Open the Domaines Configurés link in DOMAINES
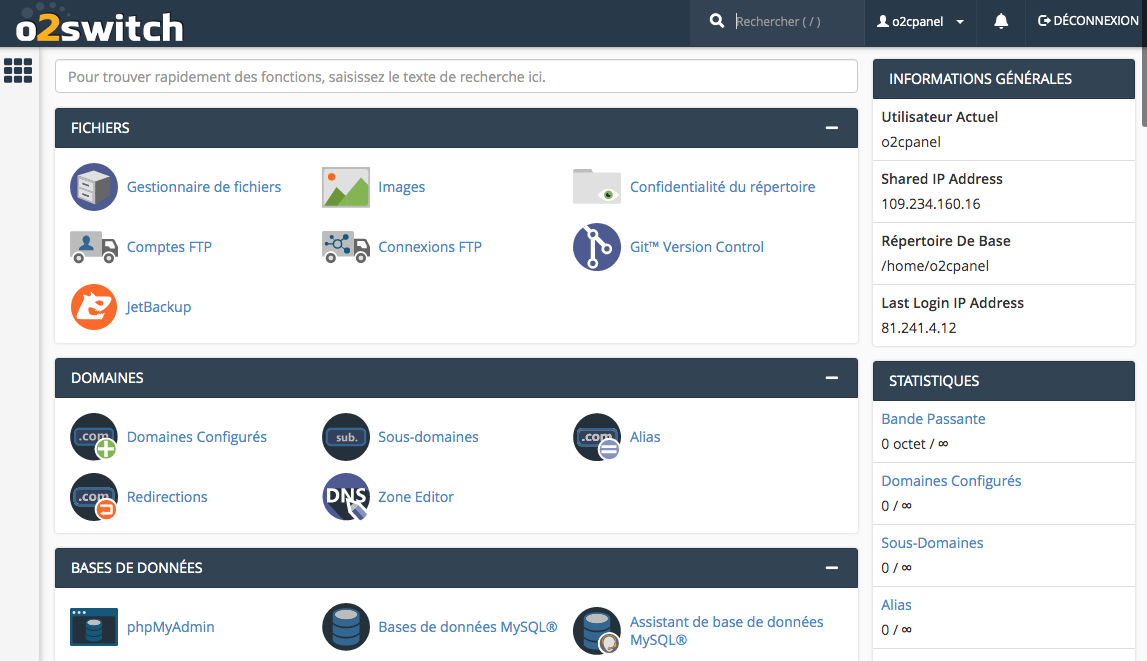Viewport: 1147px width, 661px height. 197,437
